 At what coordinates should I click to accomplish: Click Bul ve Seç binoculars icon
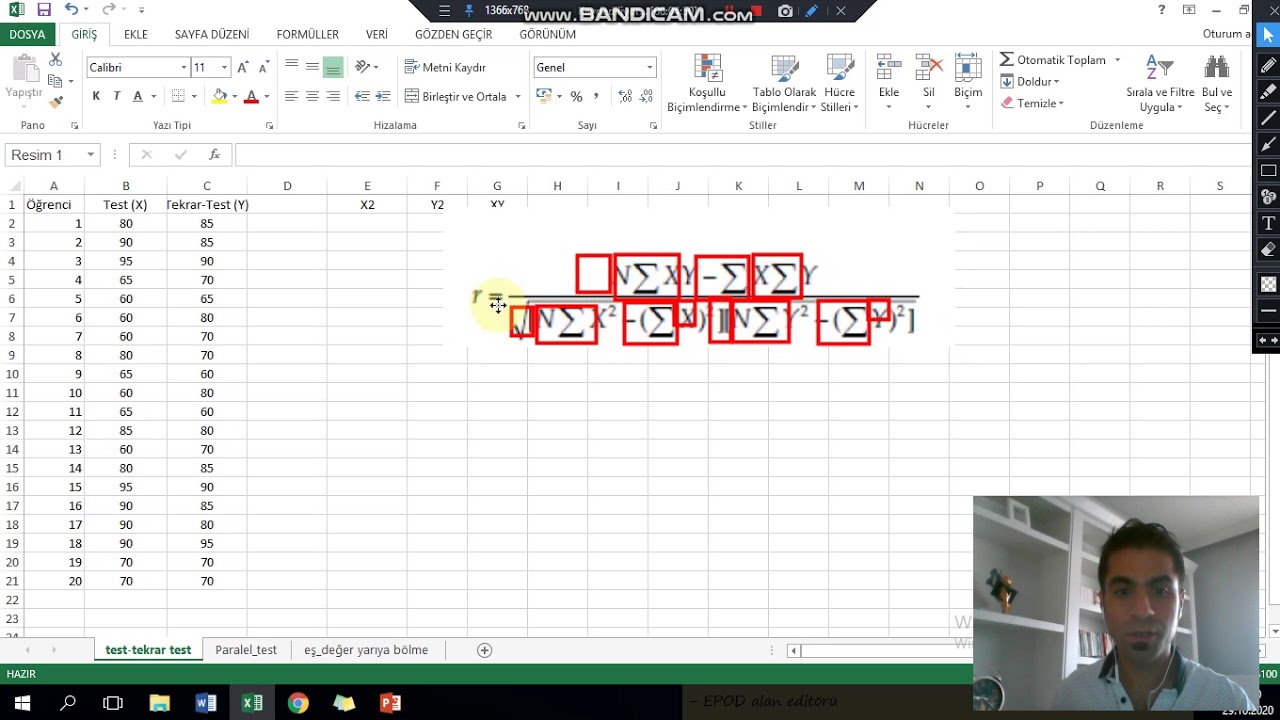[x=1217, y=68]
